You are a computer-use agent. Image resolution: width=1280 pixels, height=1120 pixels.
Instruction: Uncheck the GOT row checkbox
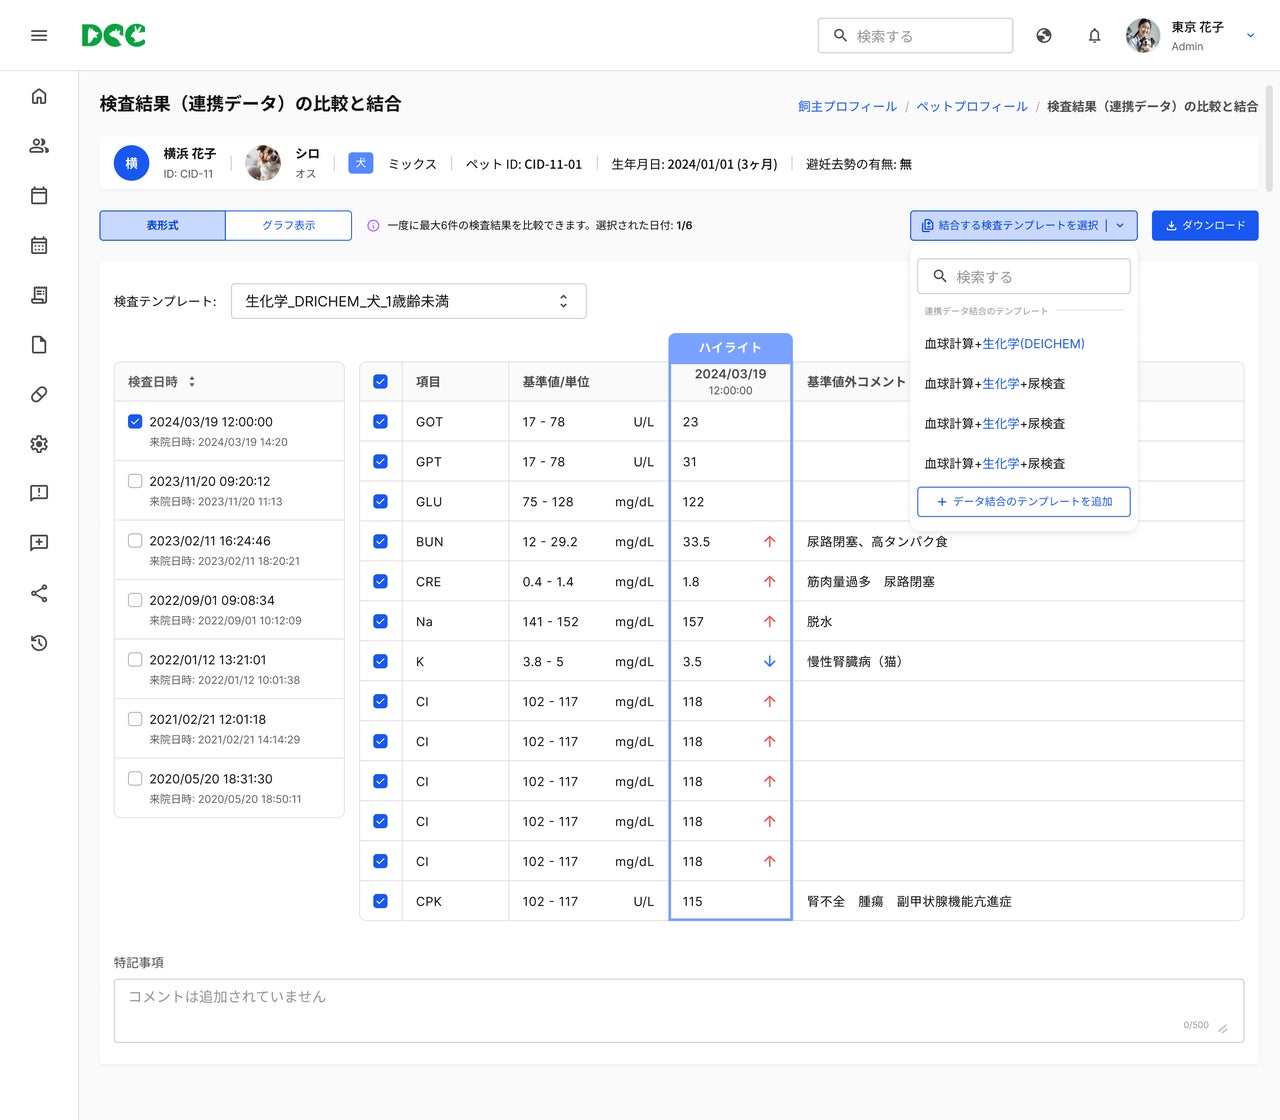coord(380,422)
